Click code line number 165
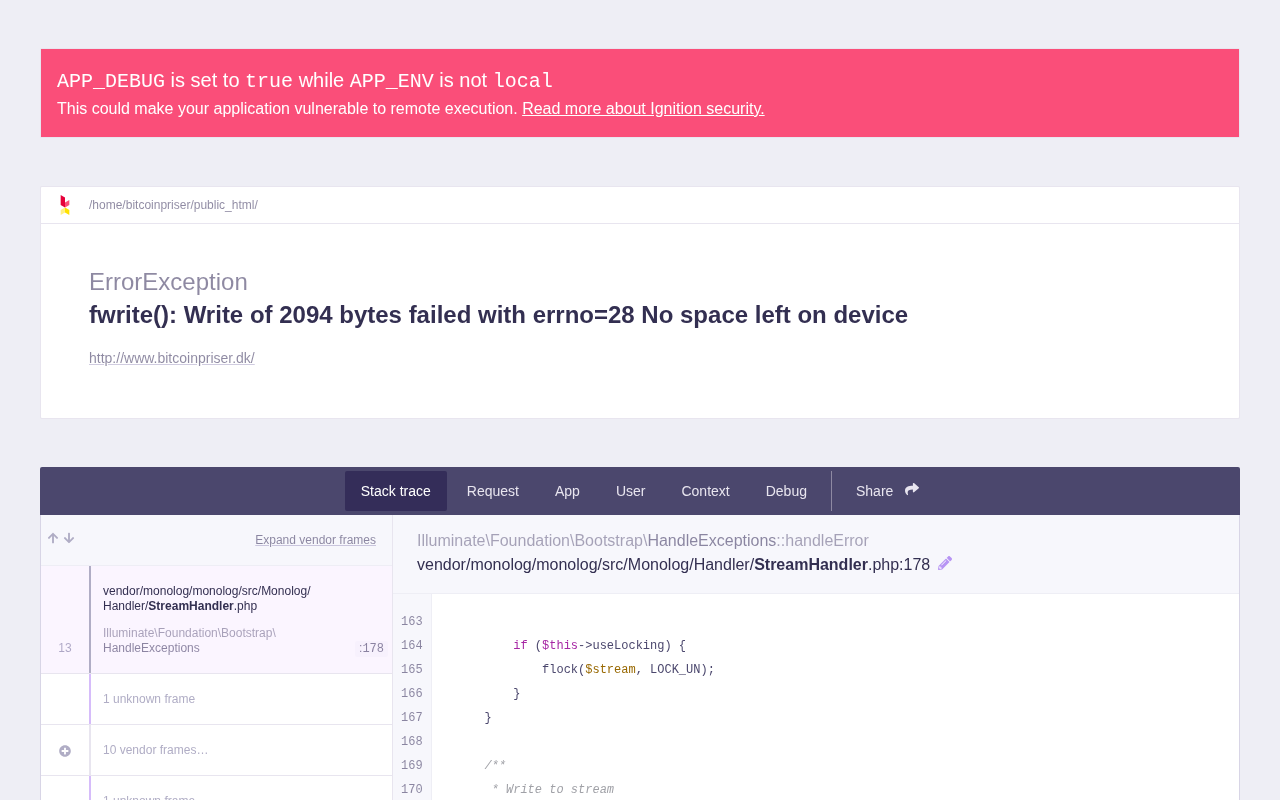The width and height of the screenshot is (1280, 800). coord(412,670)
